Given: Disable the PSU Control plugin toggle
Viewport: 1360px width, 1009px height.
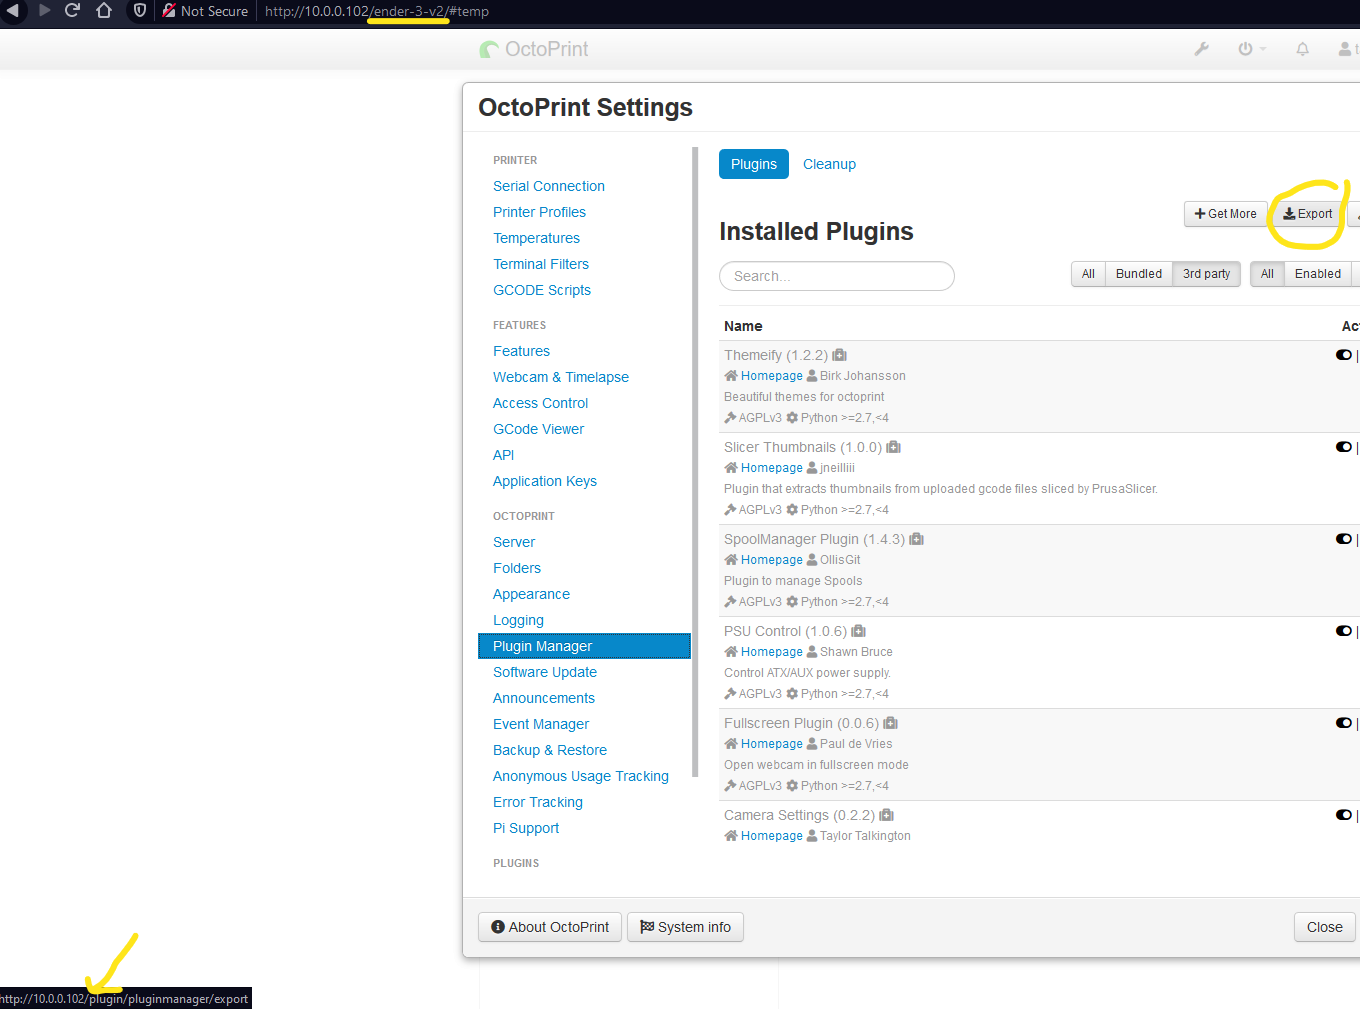Looking at the screenshot, I should tap(1343, 630).
